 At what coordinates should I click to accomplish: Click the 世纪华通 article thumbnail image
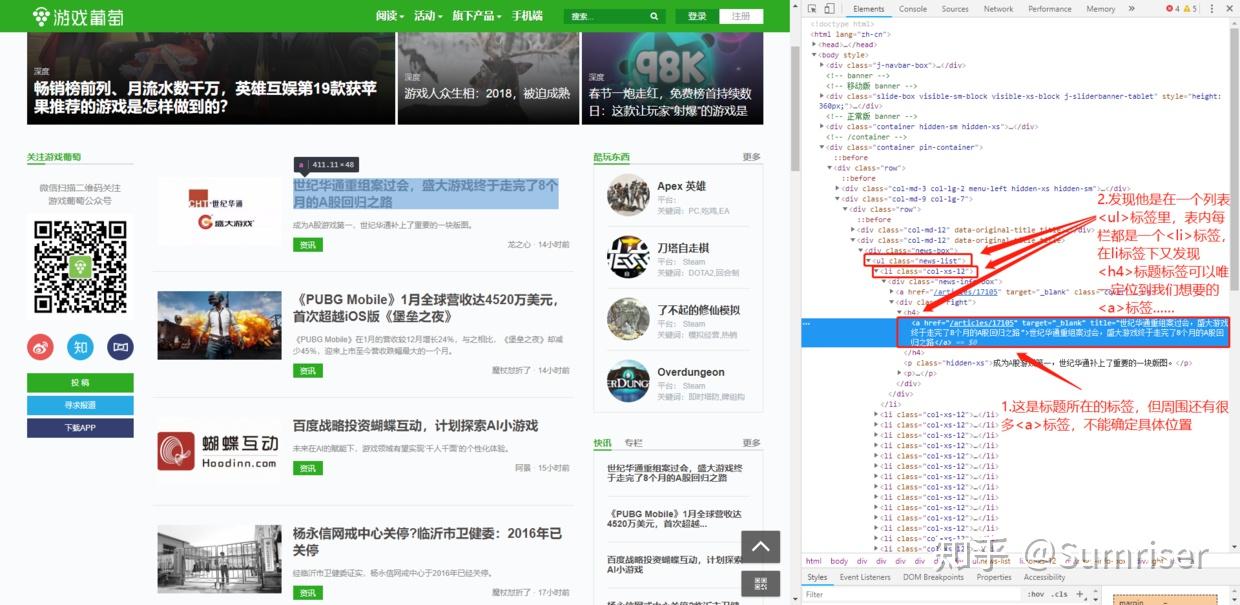[x=219, y=212]
